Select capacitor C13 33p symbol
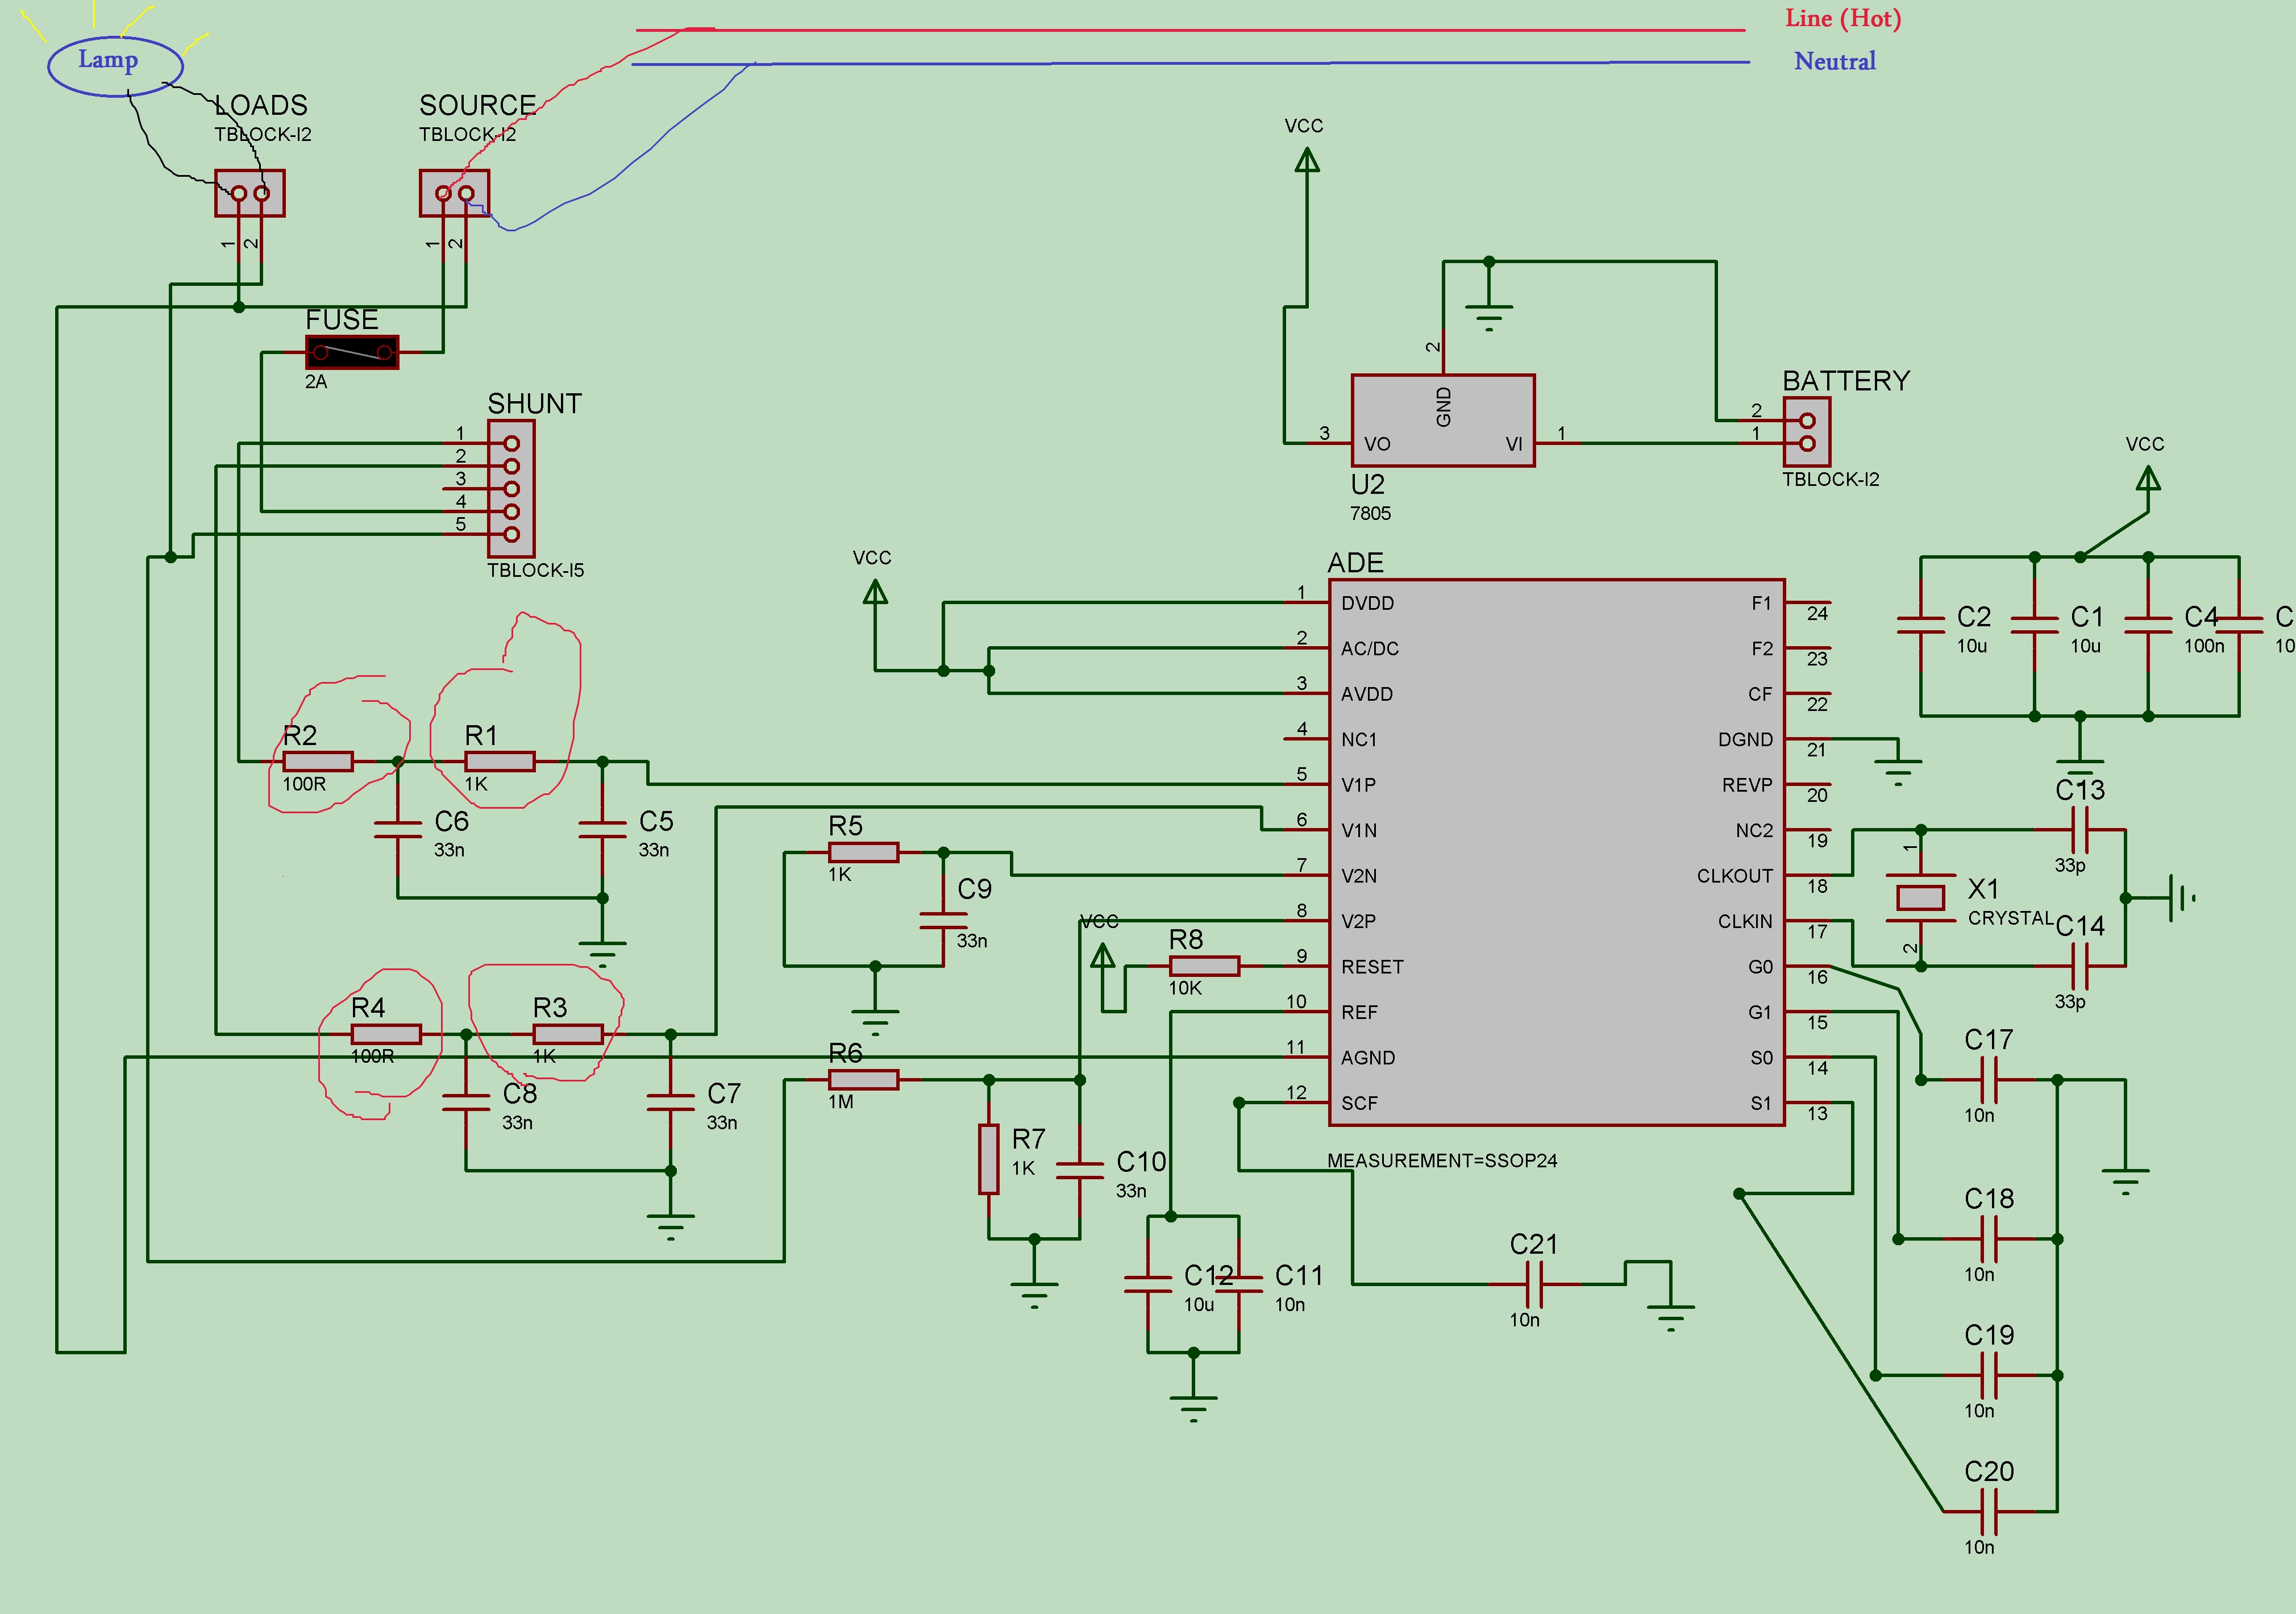Image resolution: width=2296 pixels, height=1614 pixels. click(2080, 830)
